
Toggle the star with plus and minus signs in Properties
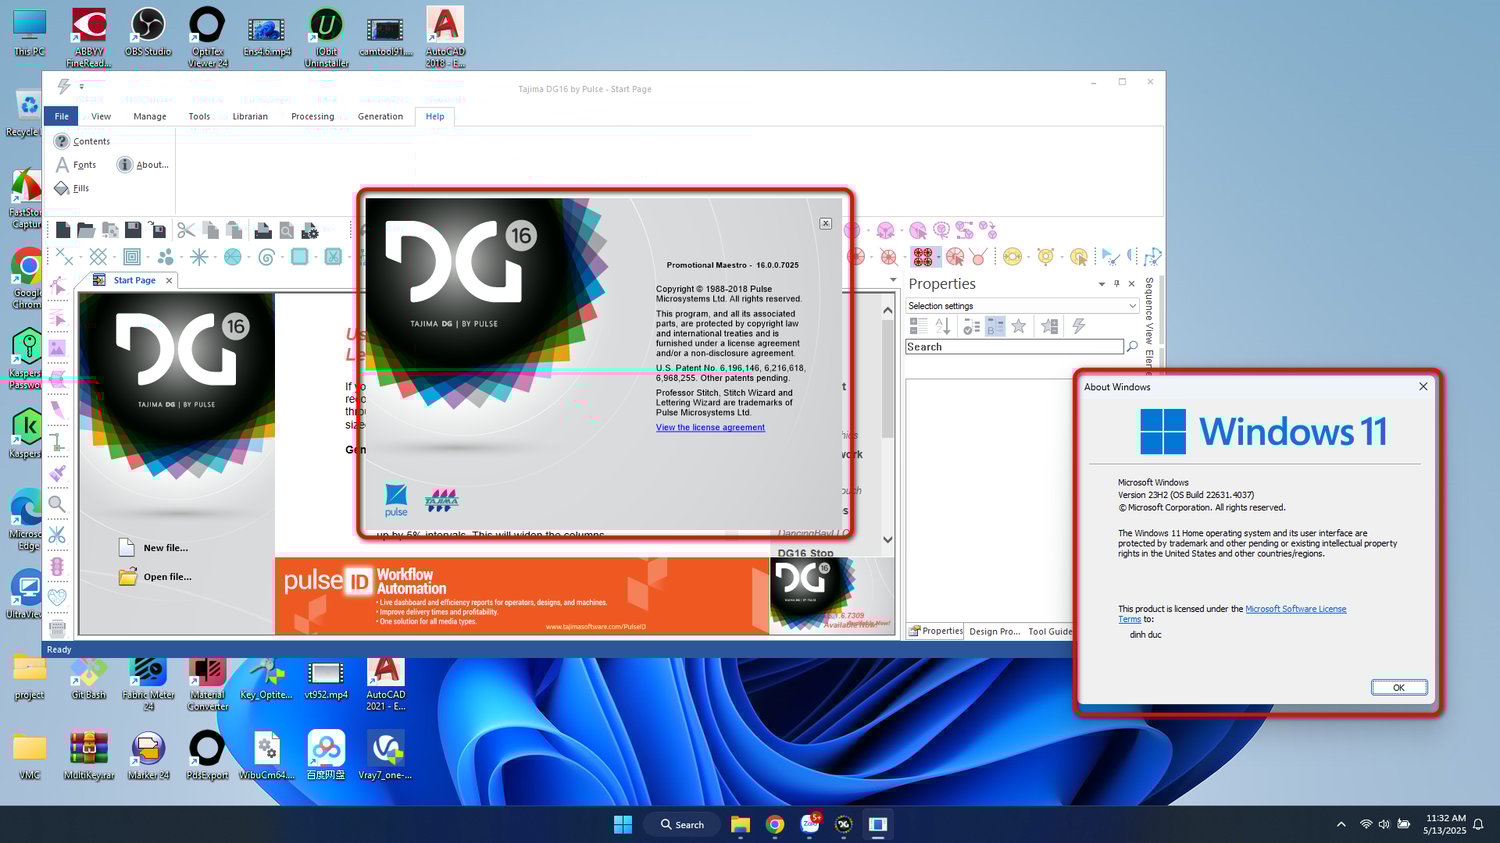tap(1049, 326)
